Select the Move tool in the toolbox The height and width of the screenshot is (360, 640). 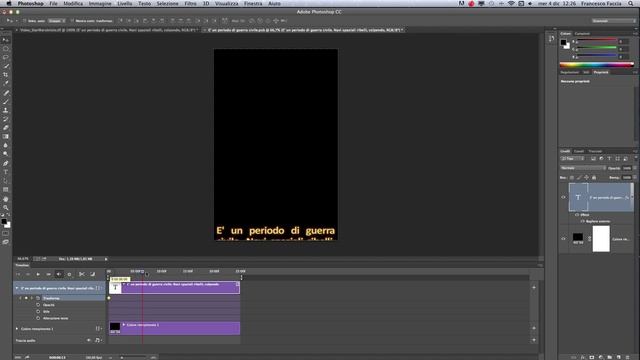pos(6,40)
